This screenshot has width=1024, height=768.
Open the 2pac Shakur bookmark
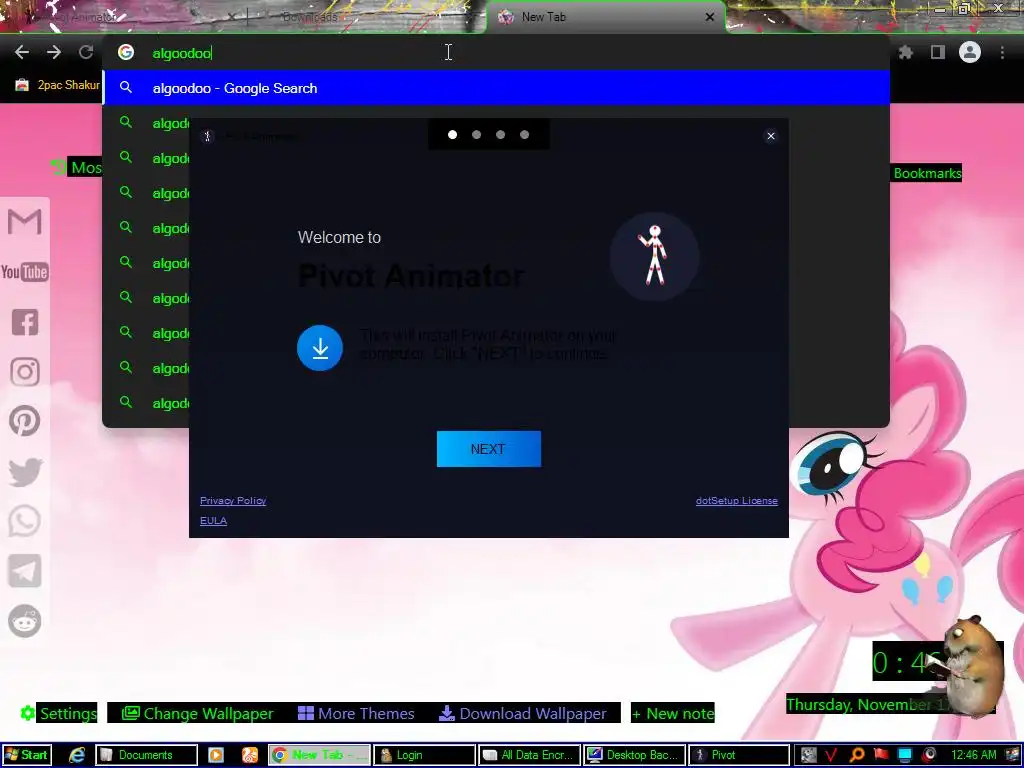[57, 84]
